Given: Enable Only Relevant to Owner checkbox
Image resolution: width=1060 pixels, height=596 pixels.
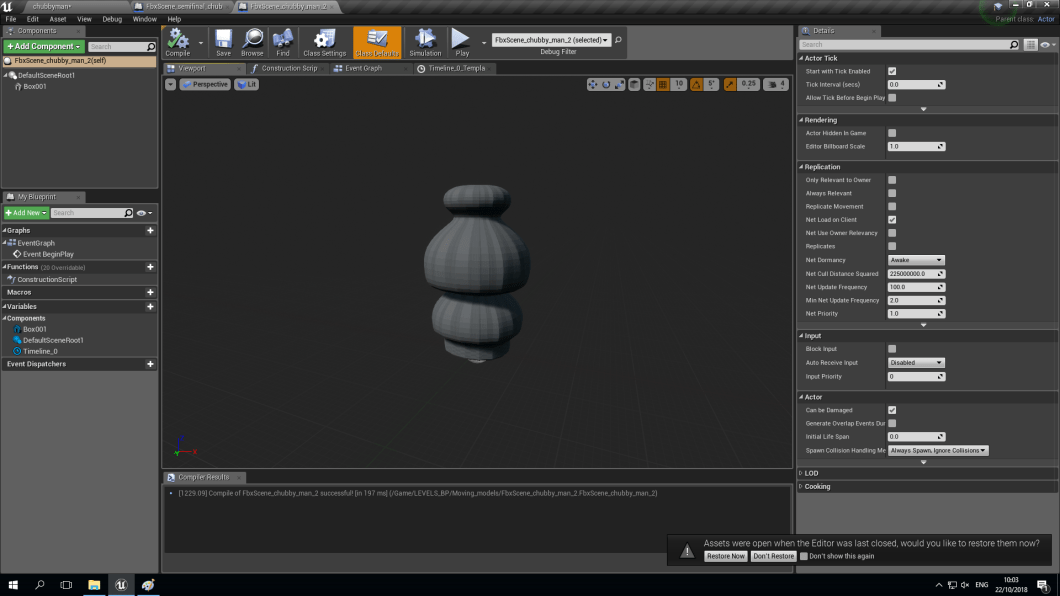Looking at the screenshot, I should [x=892, y=180].
